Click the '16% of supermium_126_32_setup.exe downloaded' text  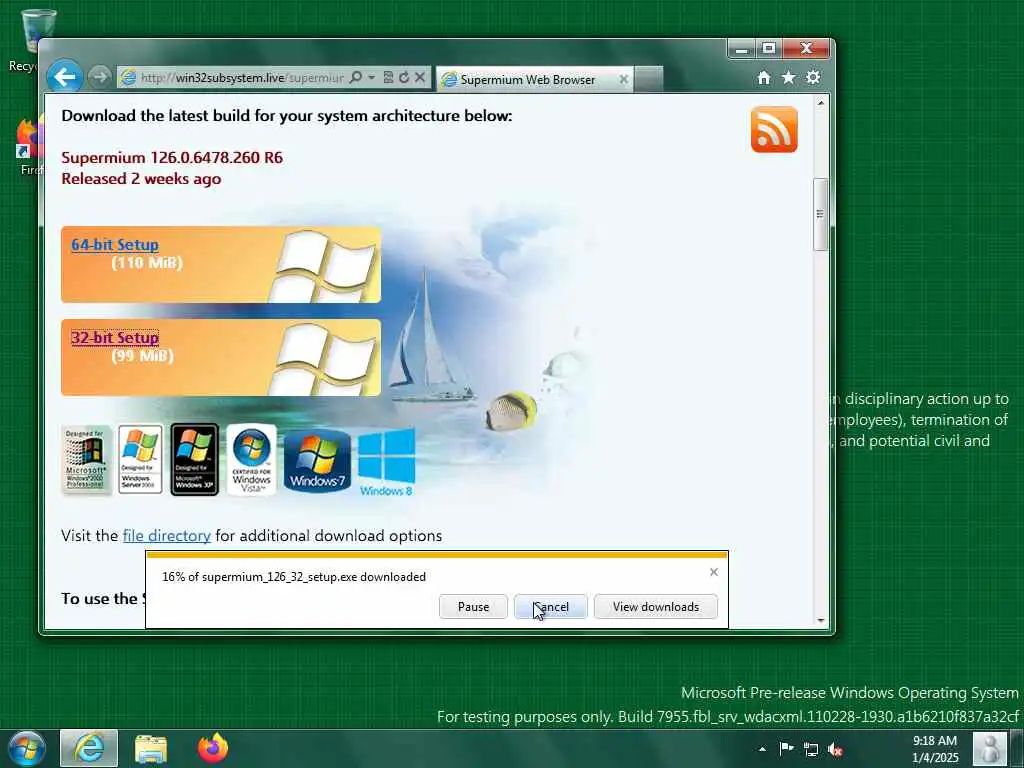point(294,577)
